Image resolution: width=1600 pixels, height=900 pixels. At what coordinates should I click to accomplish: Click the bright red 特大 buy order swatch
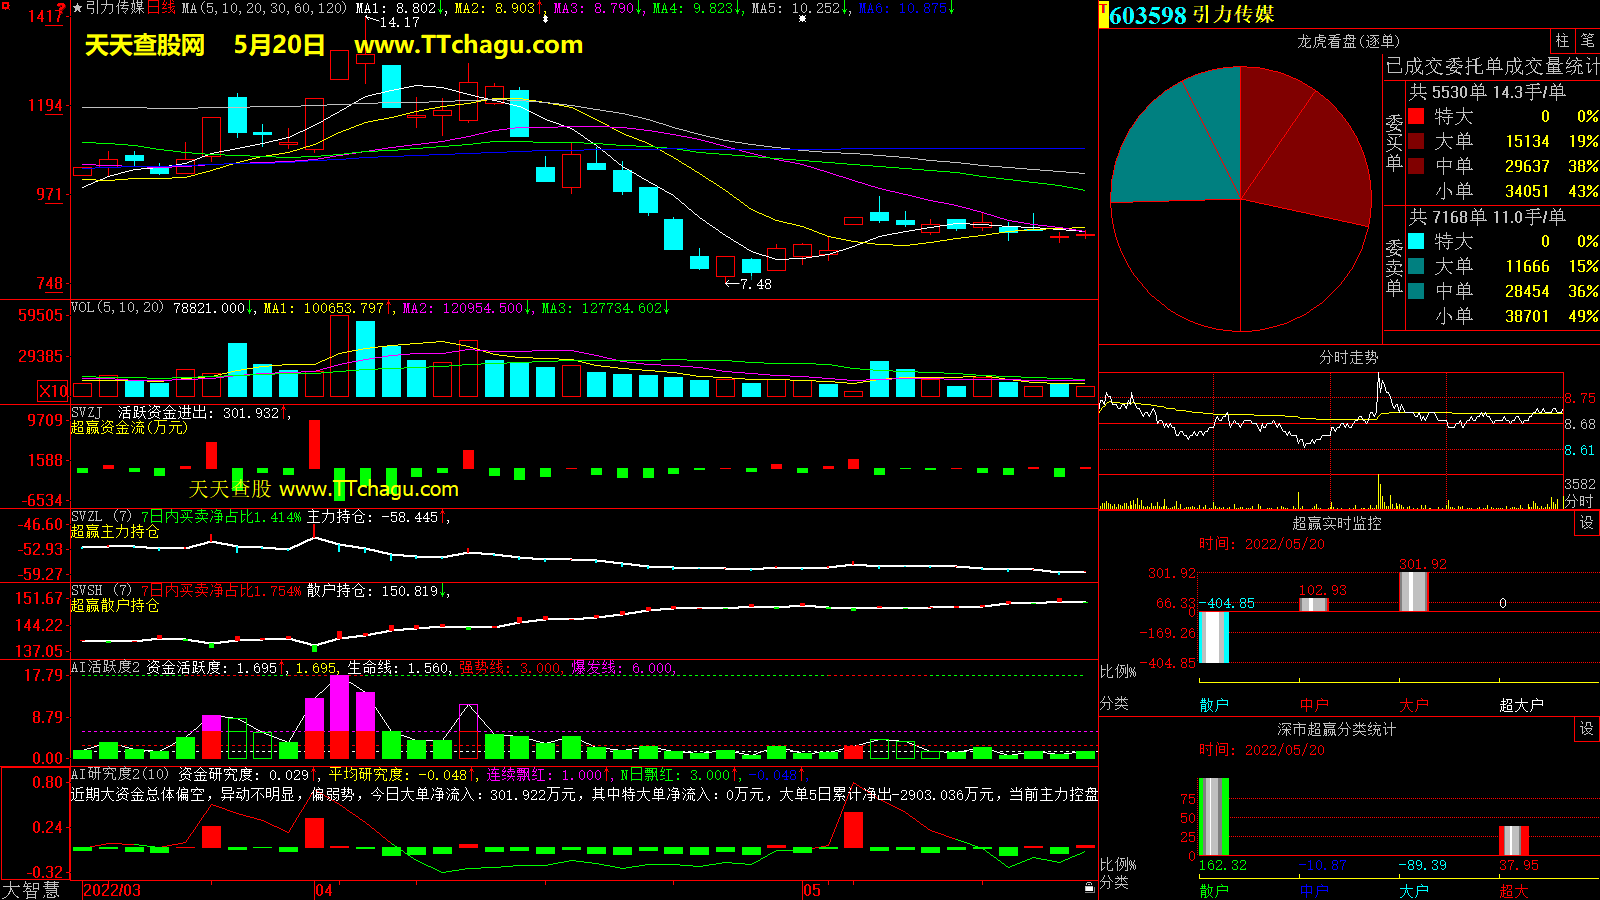pyautogui.click(x=1416, y=117)
